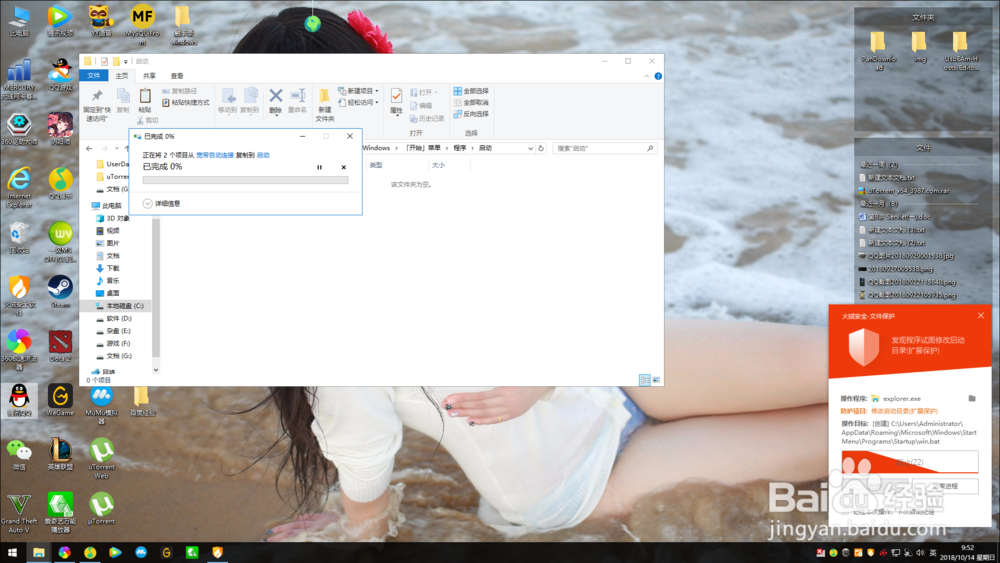Open League of Legends (英雄联盟) desktop icon
Viewport: 1000px width, 563px height.
(60, 454)
